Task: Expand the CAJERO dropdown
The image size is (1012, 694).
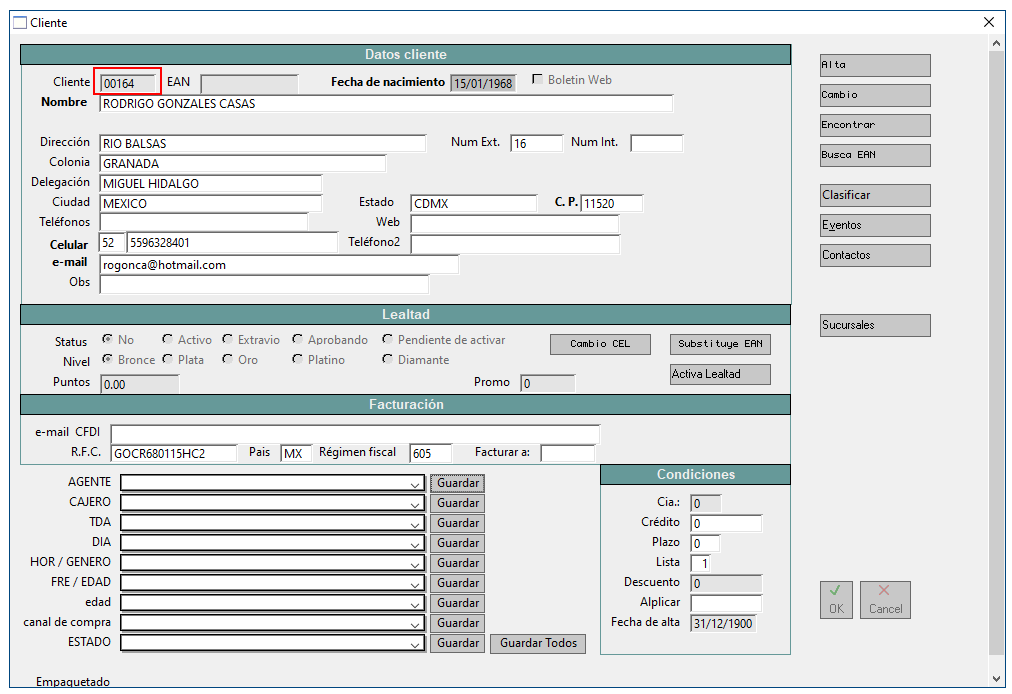Action: click(x=415, y=504)
